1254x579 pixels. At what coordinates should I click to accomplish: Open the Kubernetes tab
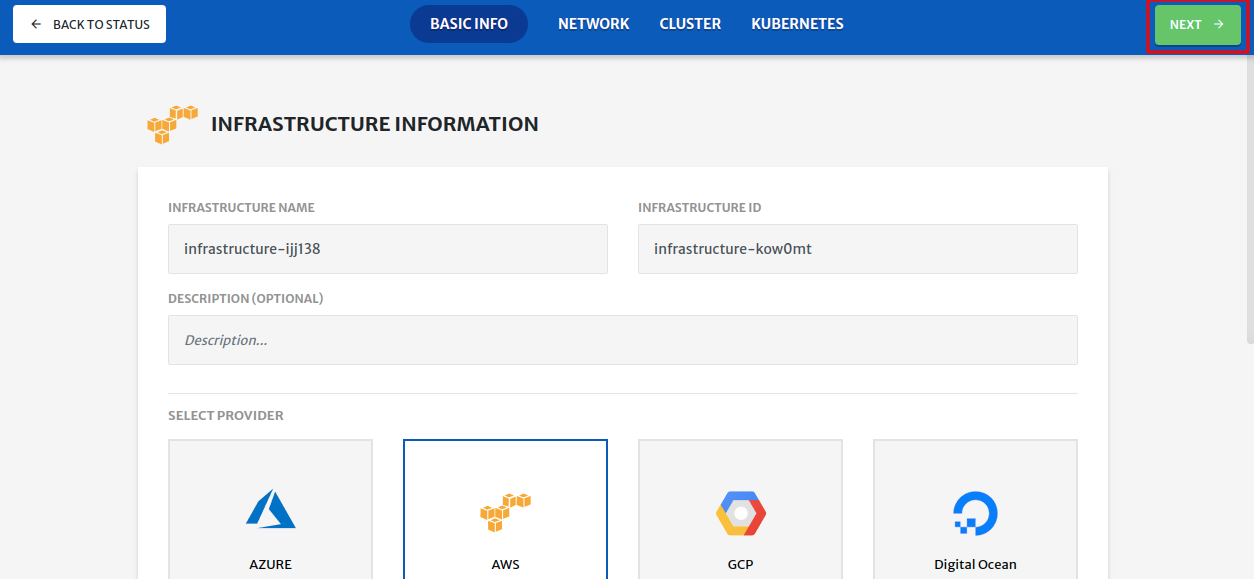point(797,24)
